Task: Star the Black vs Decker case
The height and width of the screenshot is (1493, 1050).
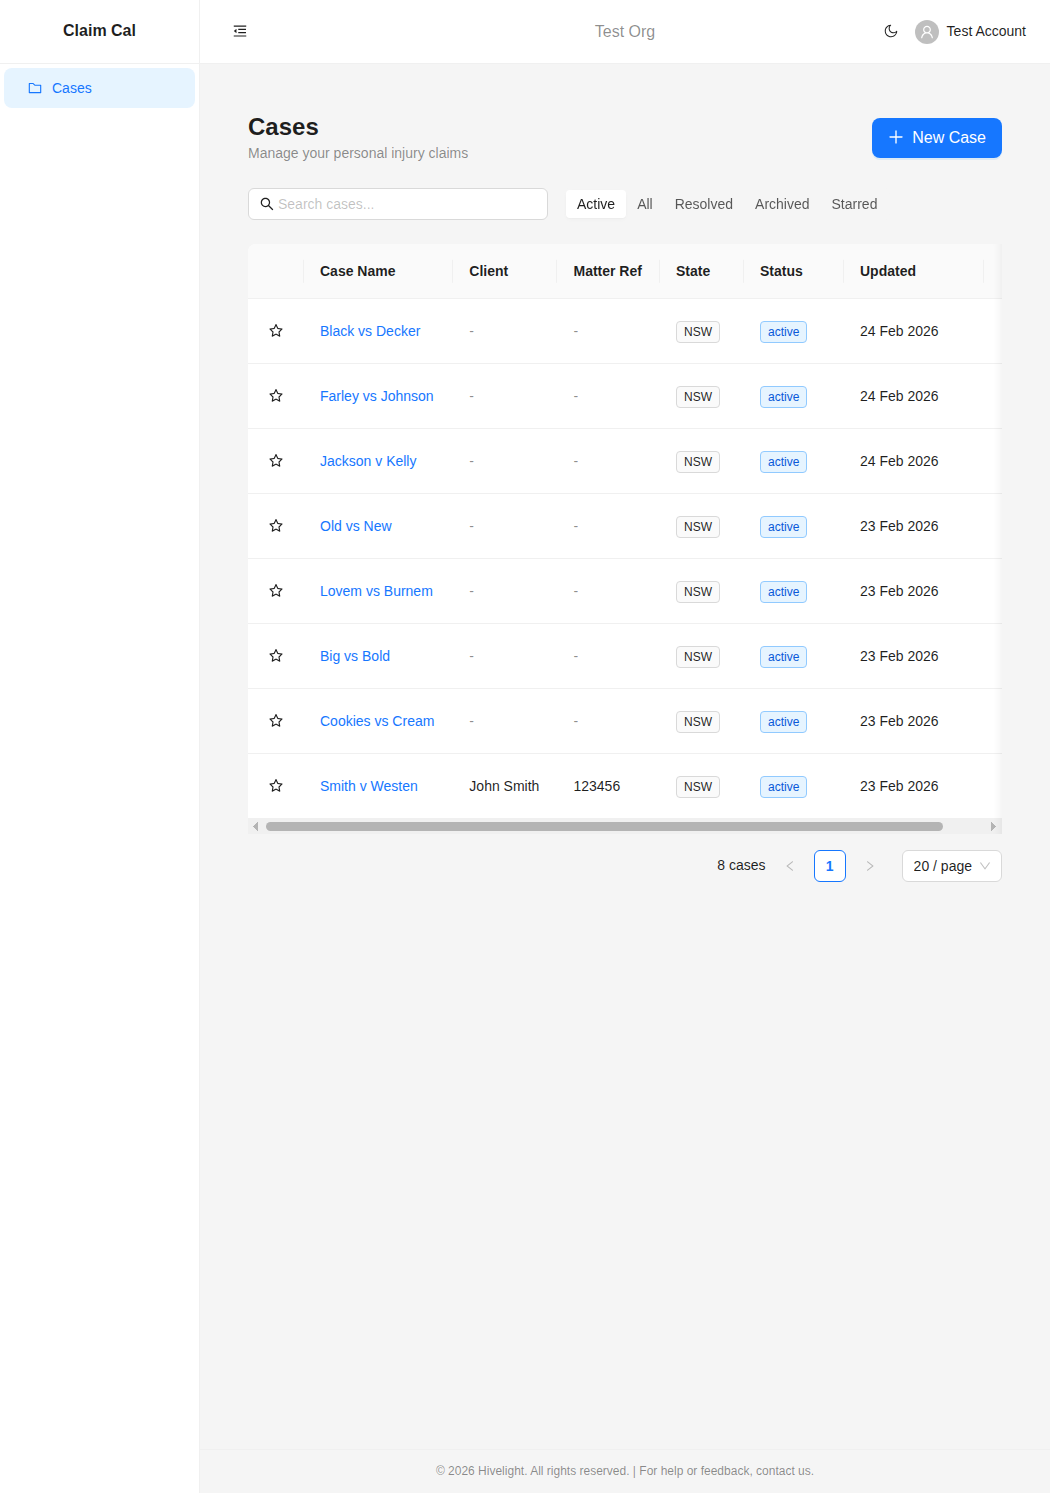Action: 276,330
